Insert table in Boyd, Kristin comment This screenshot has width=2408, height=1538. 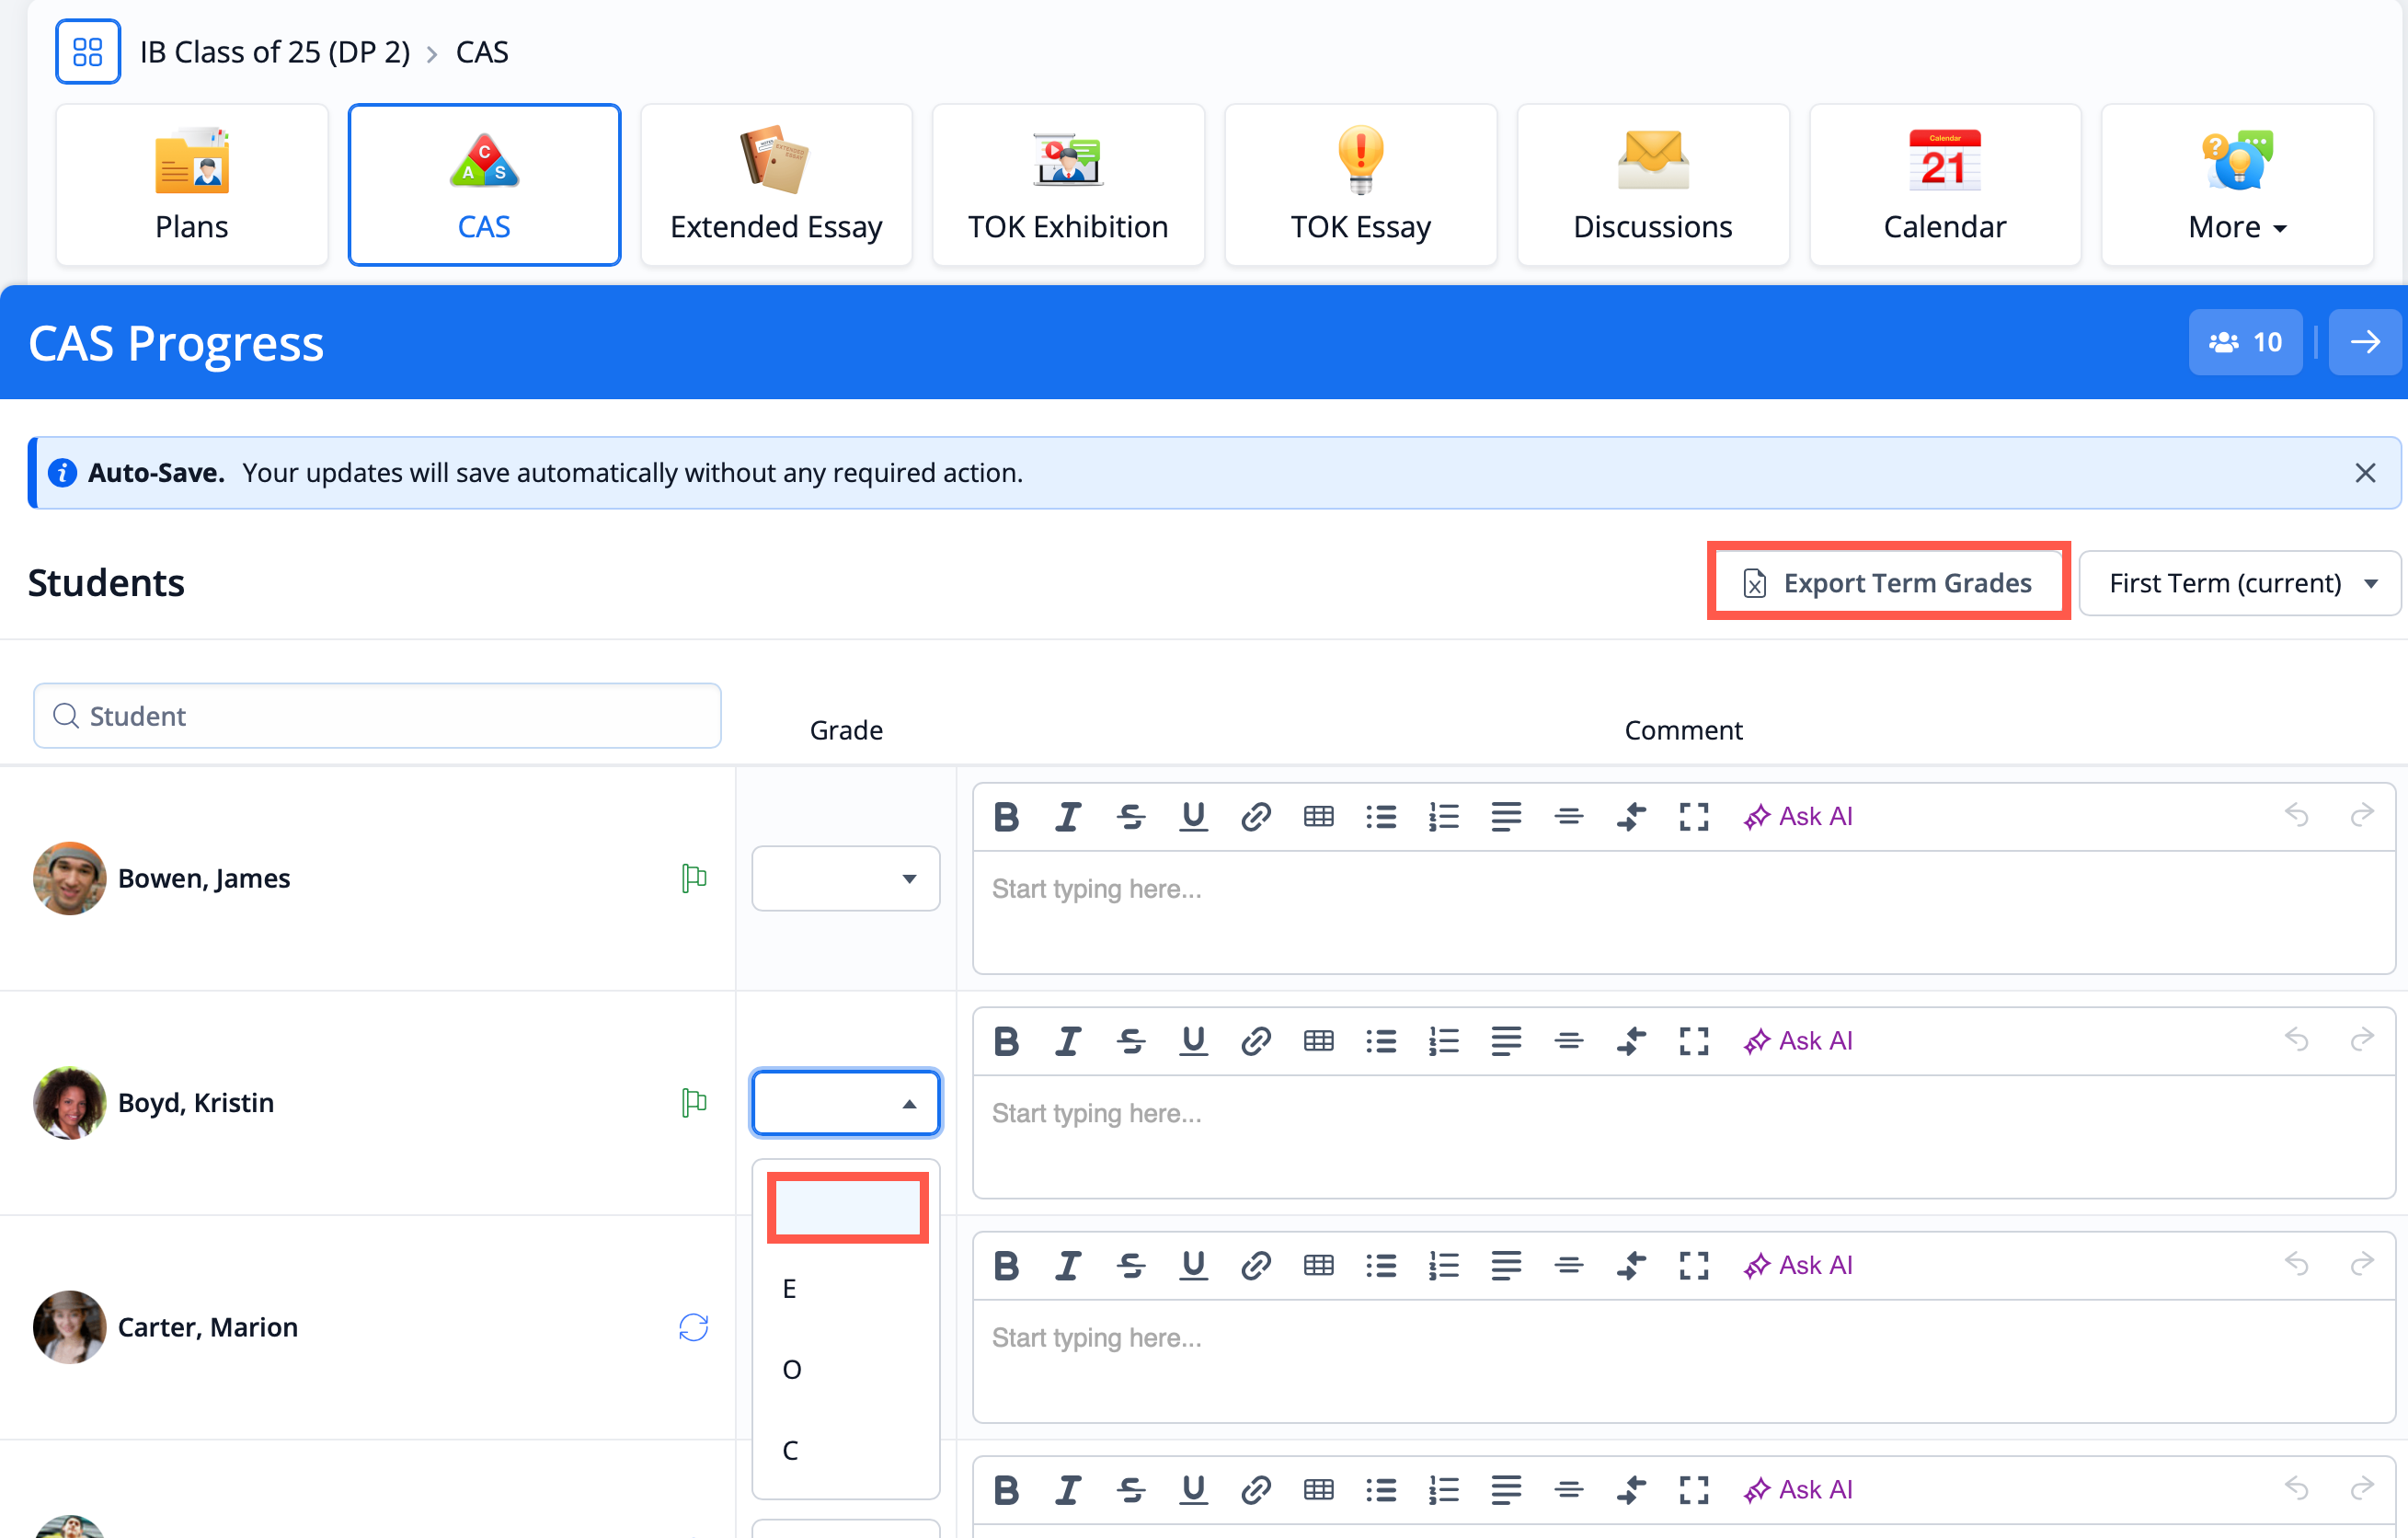1319,1041
